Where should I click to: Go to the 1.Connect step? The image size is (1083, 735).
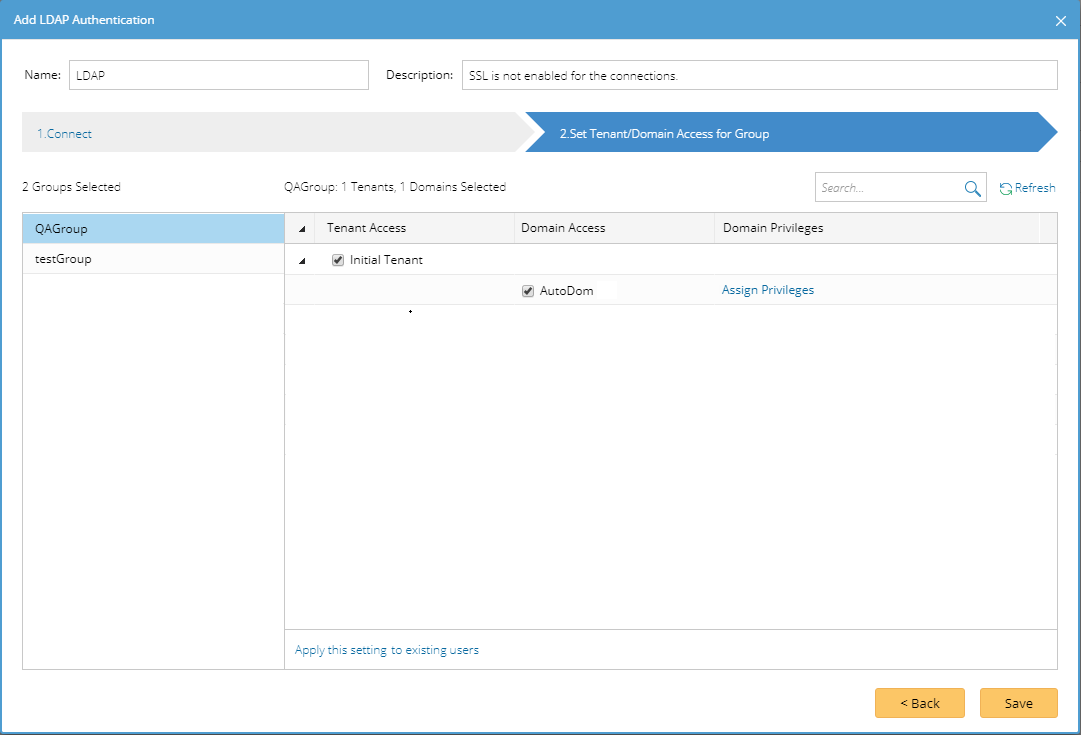[x=65, y=133]
